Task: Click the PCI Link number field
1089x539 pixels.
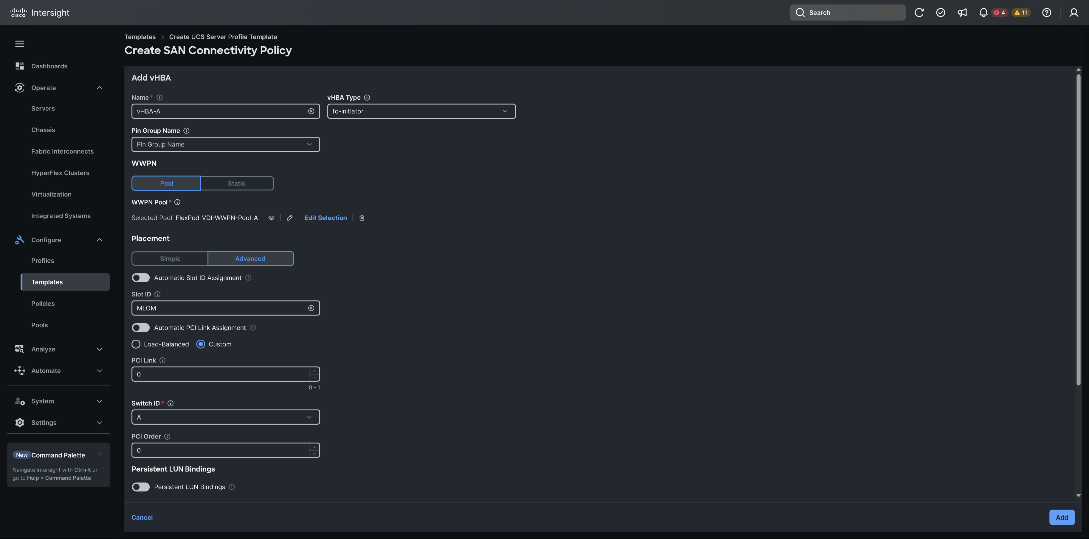Action: 226,374
